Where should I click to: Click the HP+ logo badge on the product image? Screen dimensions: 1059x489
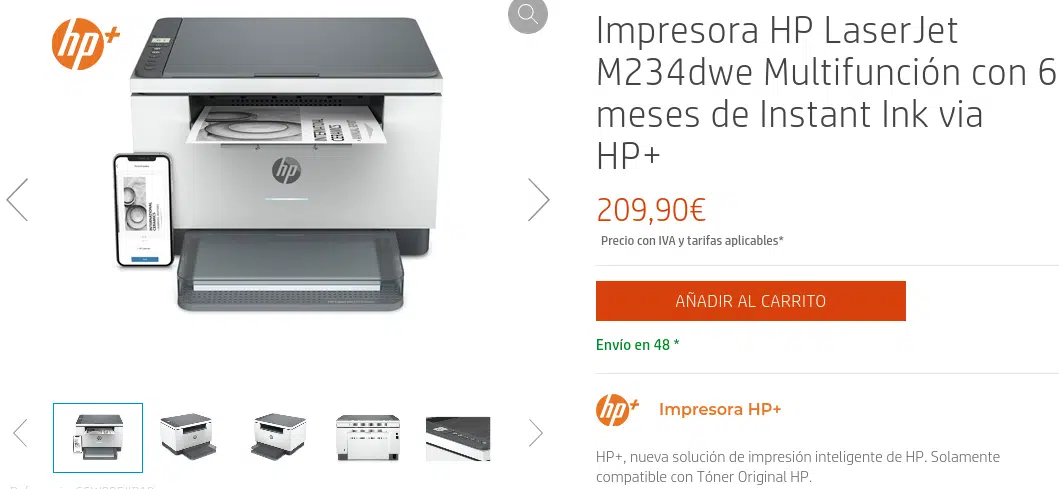84,44
